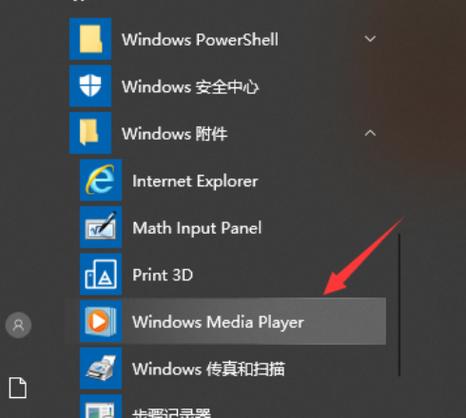Expand the Windows PowerShell chevron

(370, 39)
